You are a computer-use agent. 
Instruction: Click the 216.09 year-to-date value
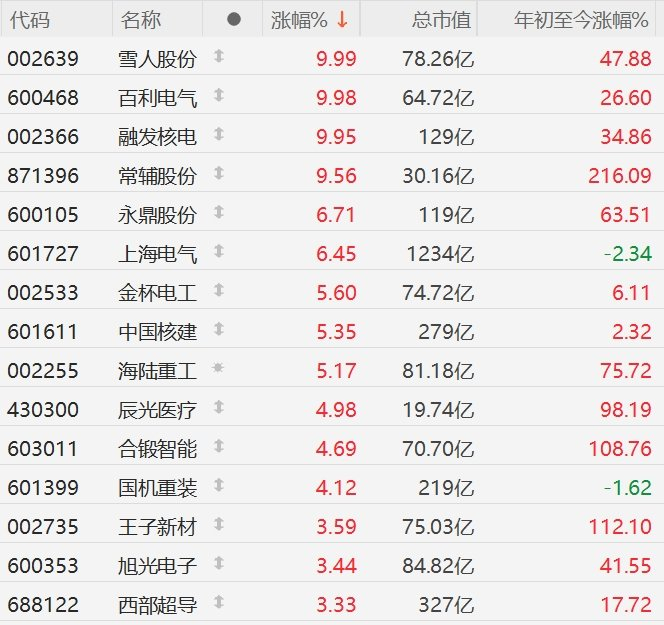tap(620, 176)
